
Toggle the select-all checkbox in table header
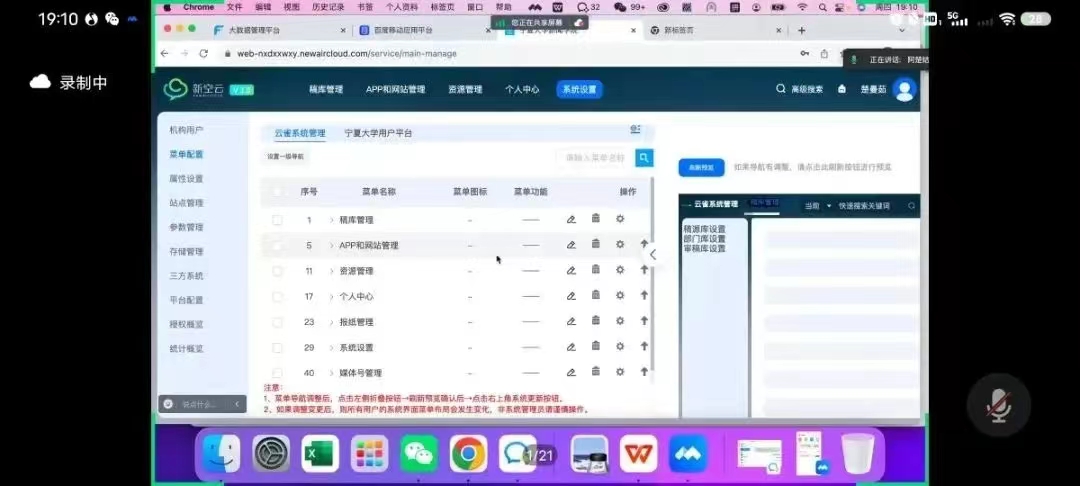277,192
